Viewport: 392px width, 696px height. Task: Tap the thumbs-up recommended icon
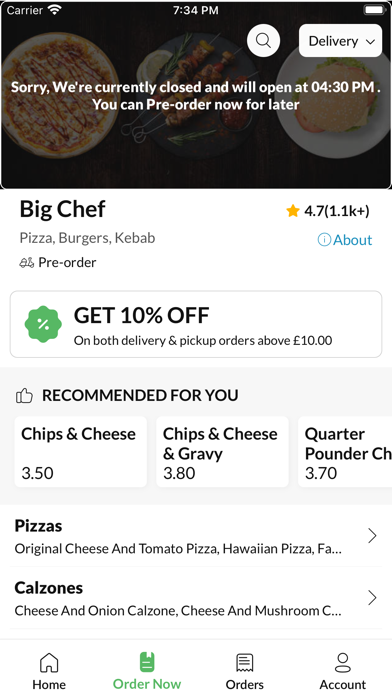pos(24,395)
